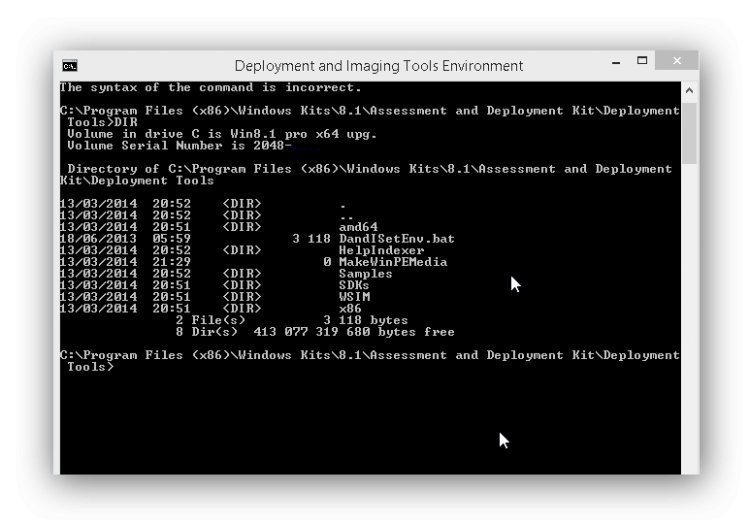Minimize the Deployment Tools window
Viewport: 750px width, 525px height.
click(616, 62)
